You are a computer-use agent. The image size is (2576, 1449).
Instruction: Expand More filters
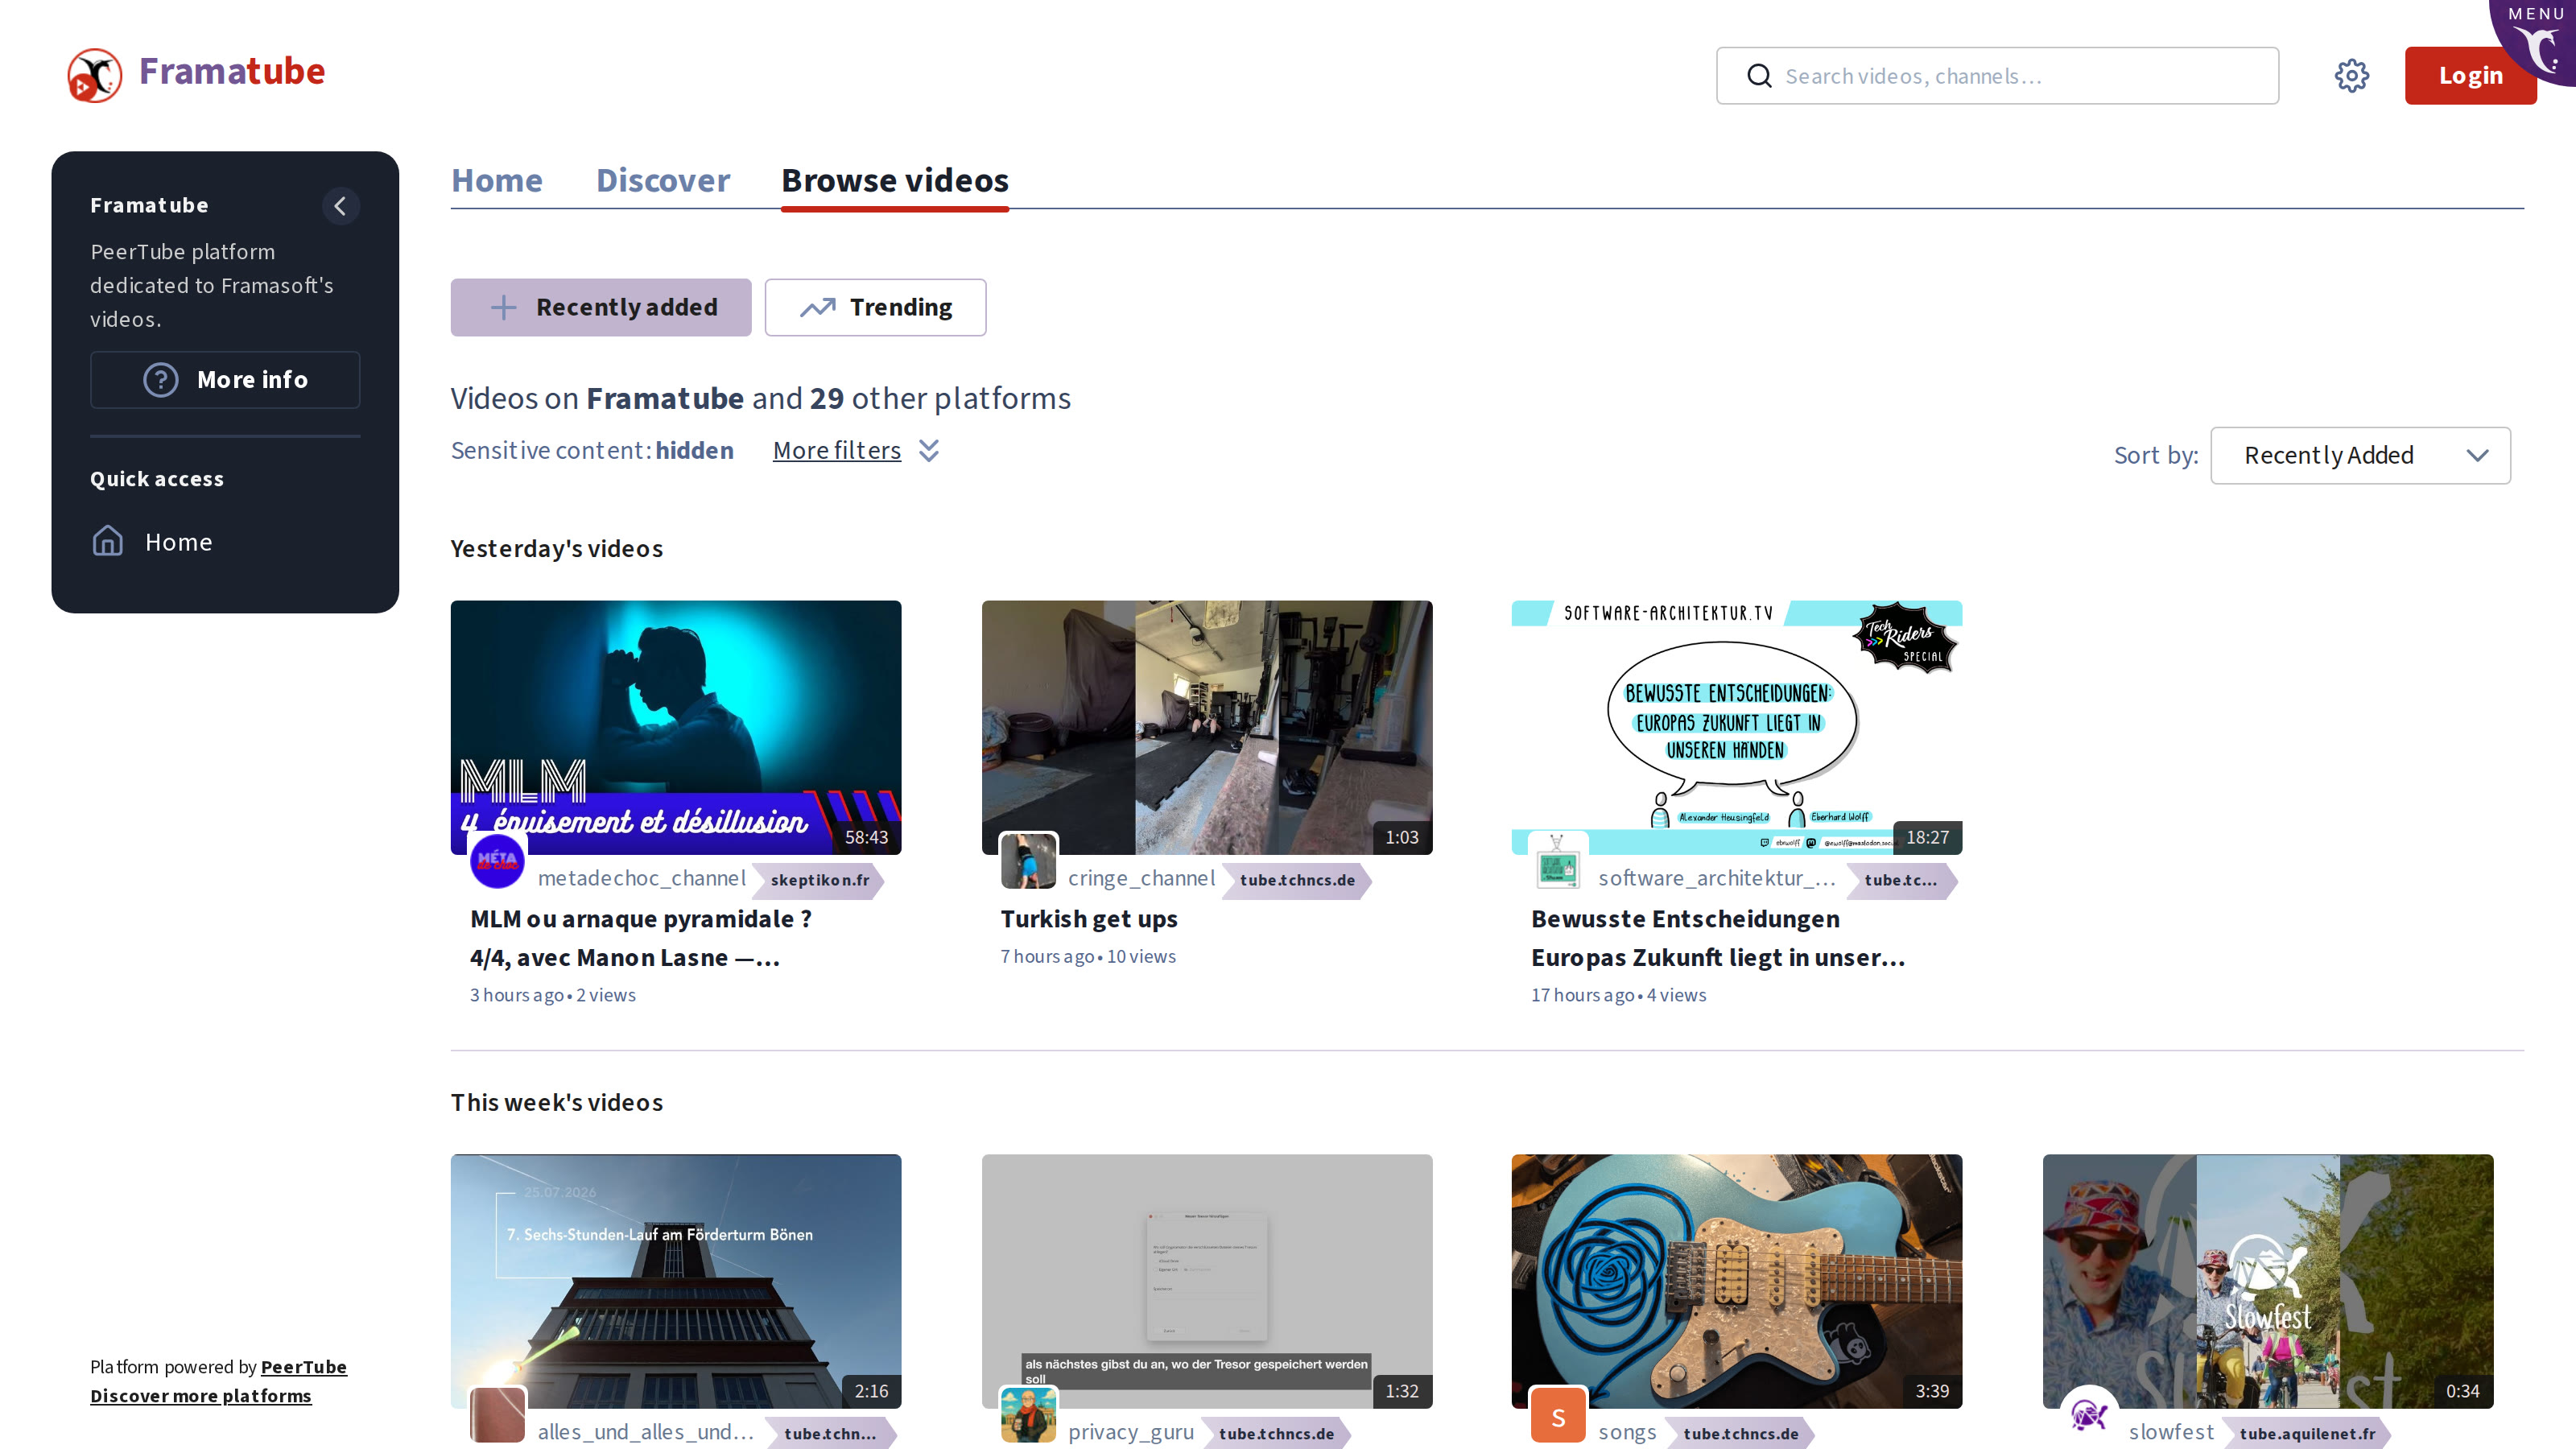(856, 451)
